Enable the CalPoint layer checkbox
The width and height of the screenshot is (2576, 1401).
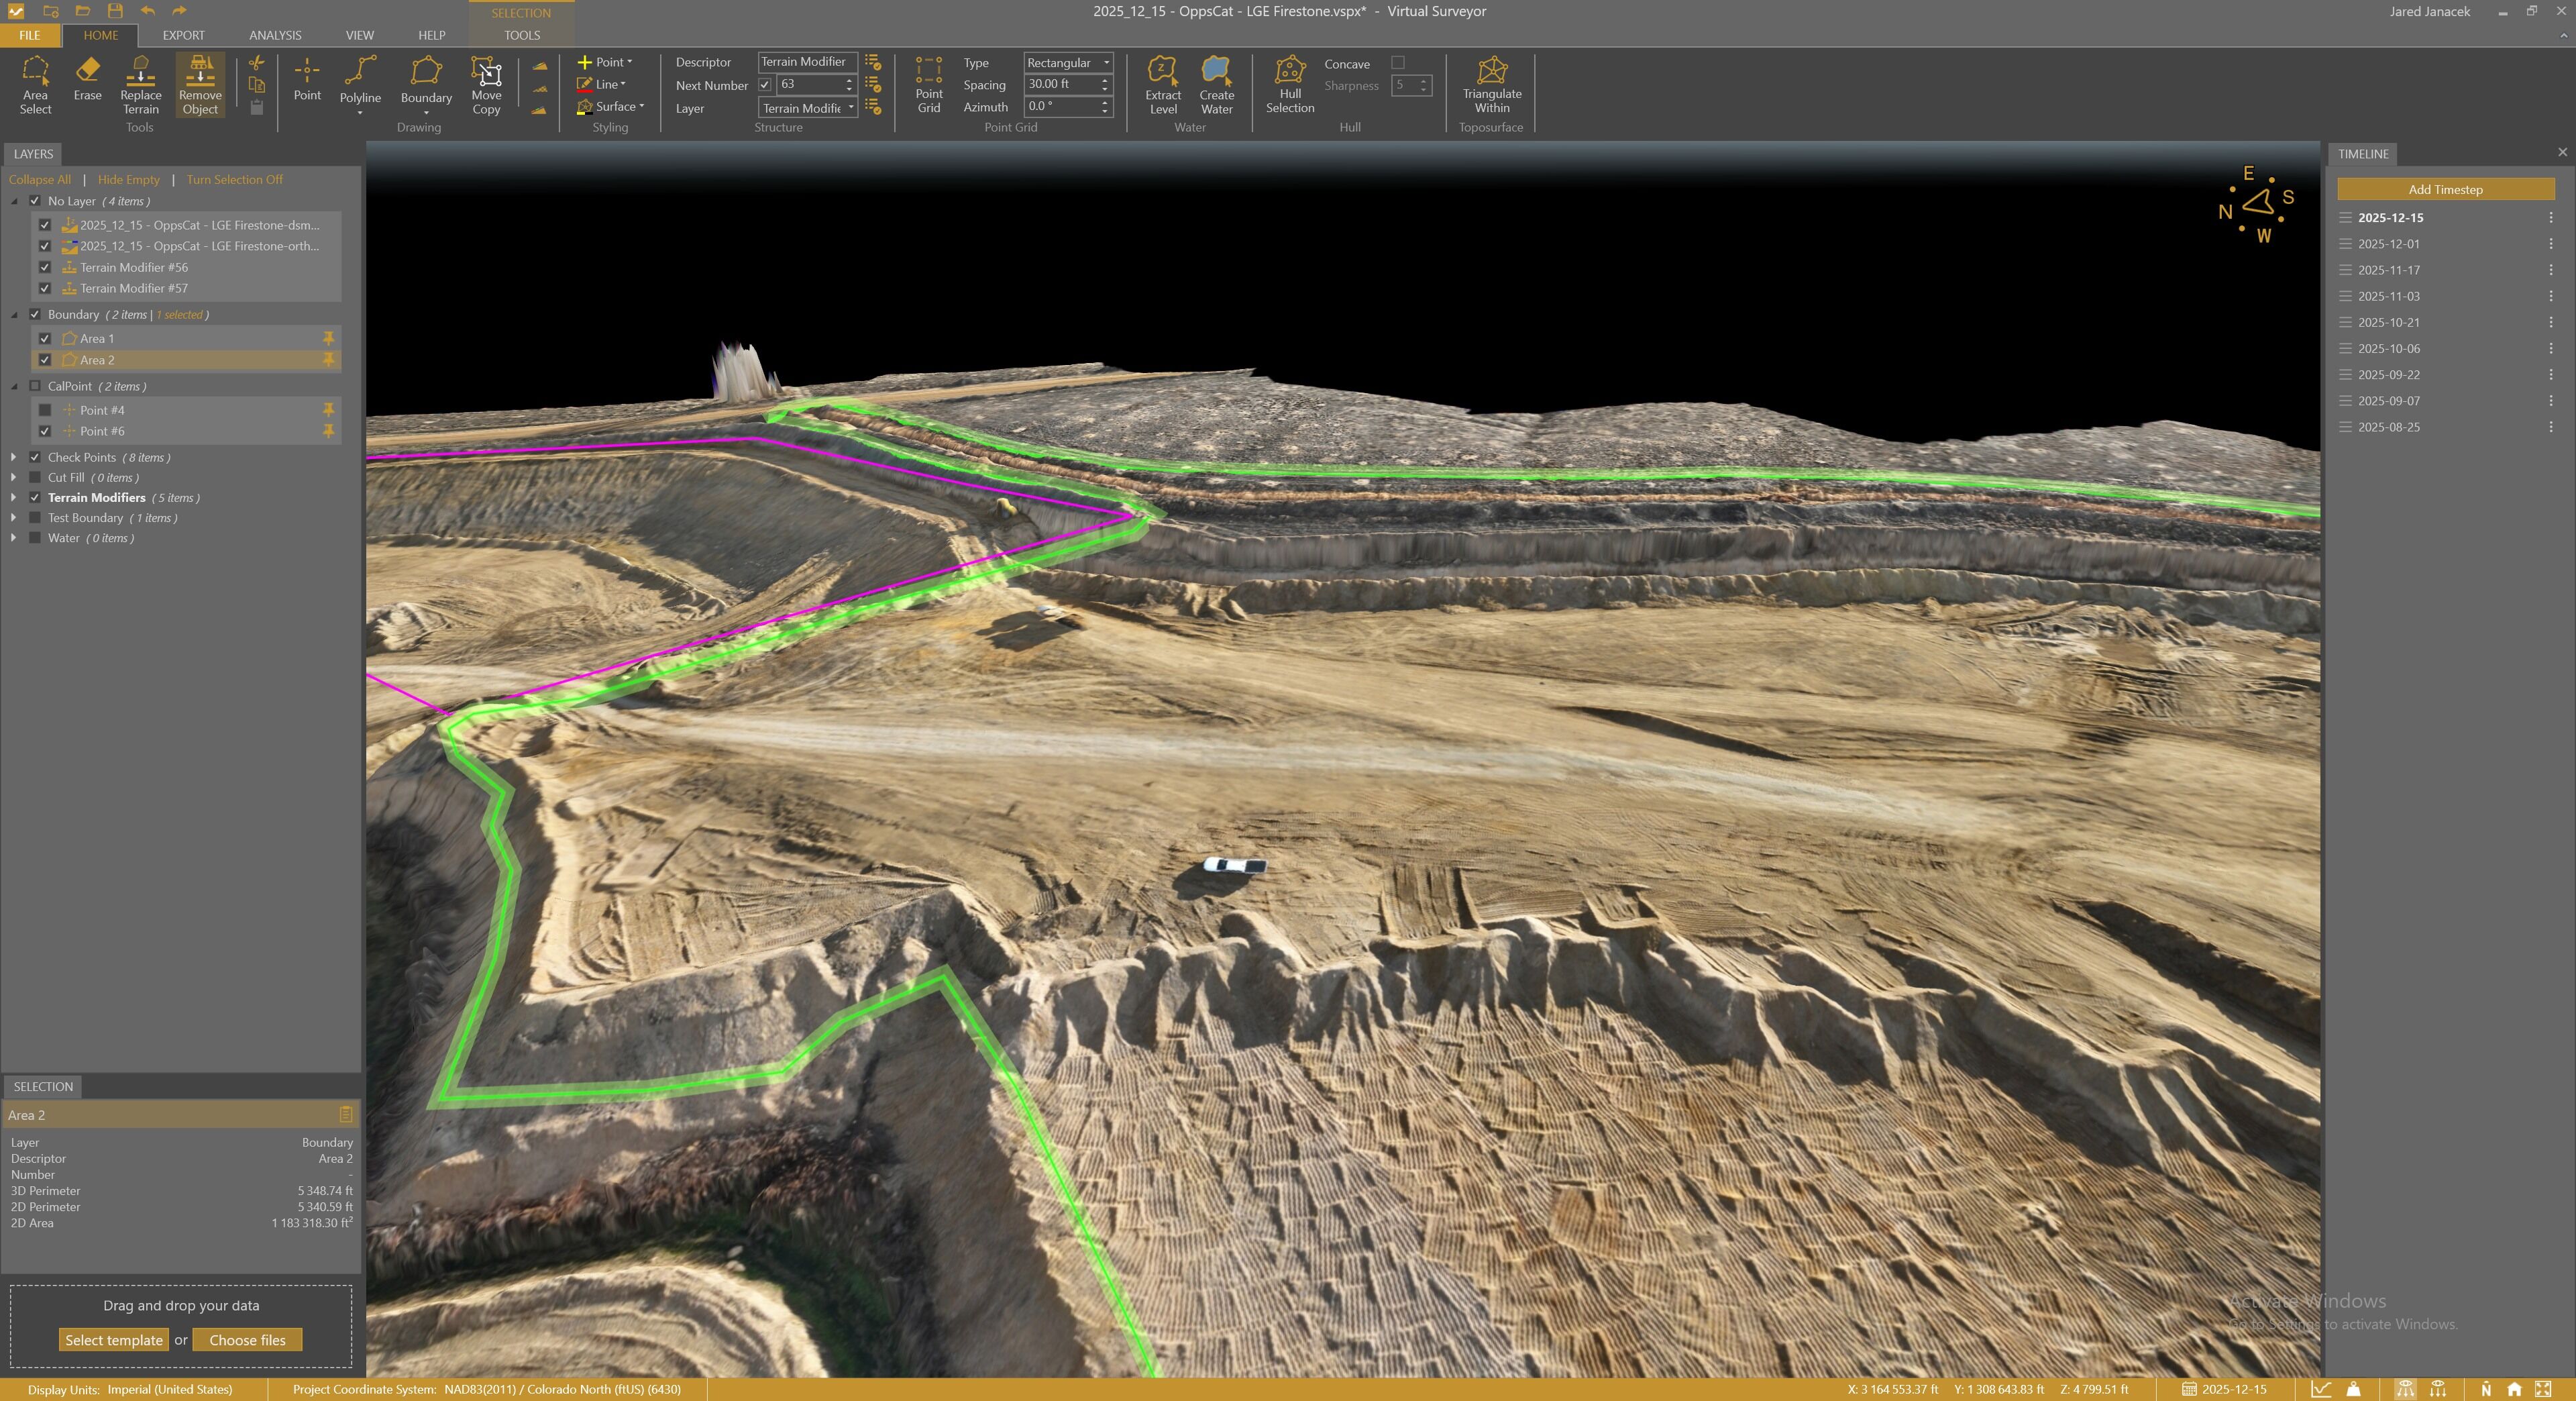pyautogui.click(x=35, y=386)
